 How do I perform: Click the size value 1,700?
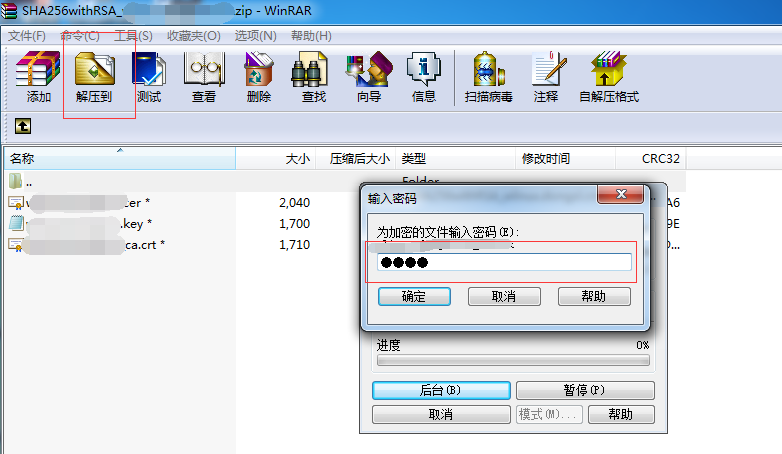pos(294,224)
